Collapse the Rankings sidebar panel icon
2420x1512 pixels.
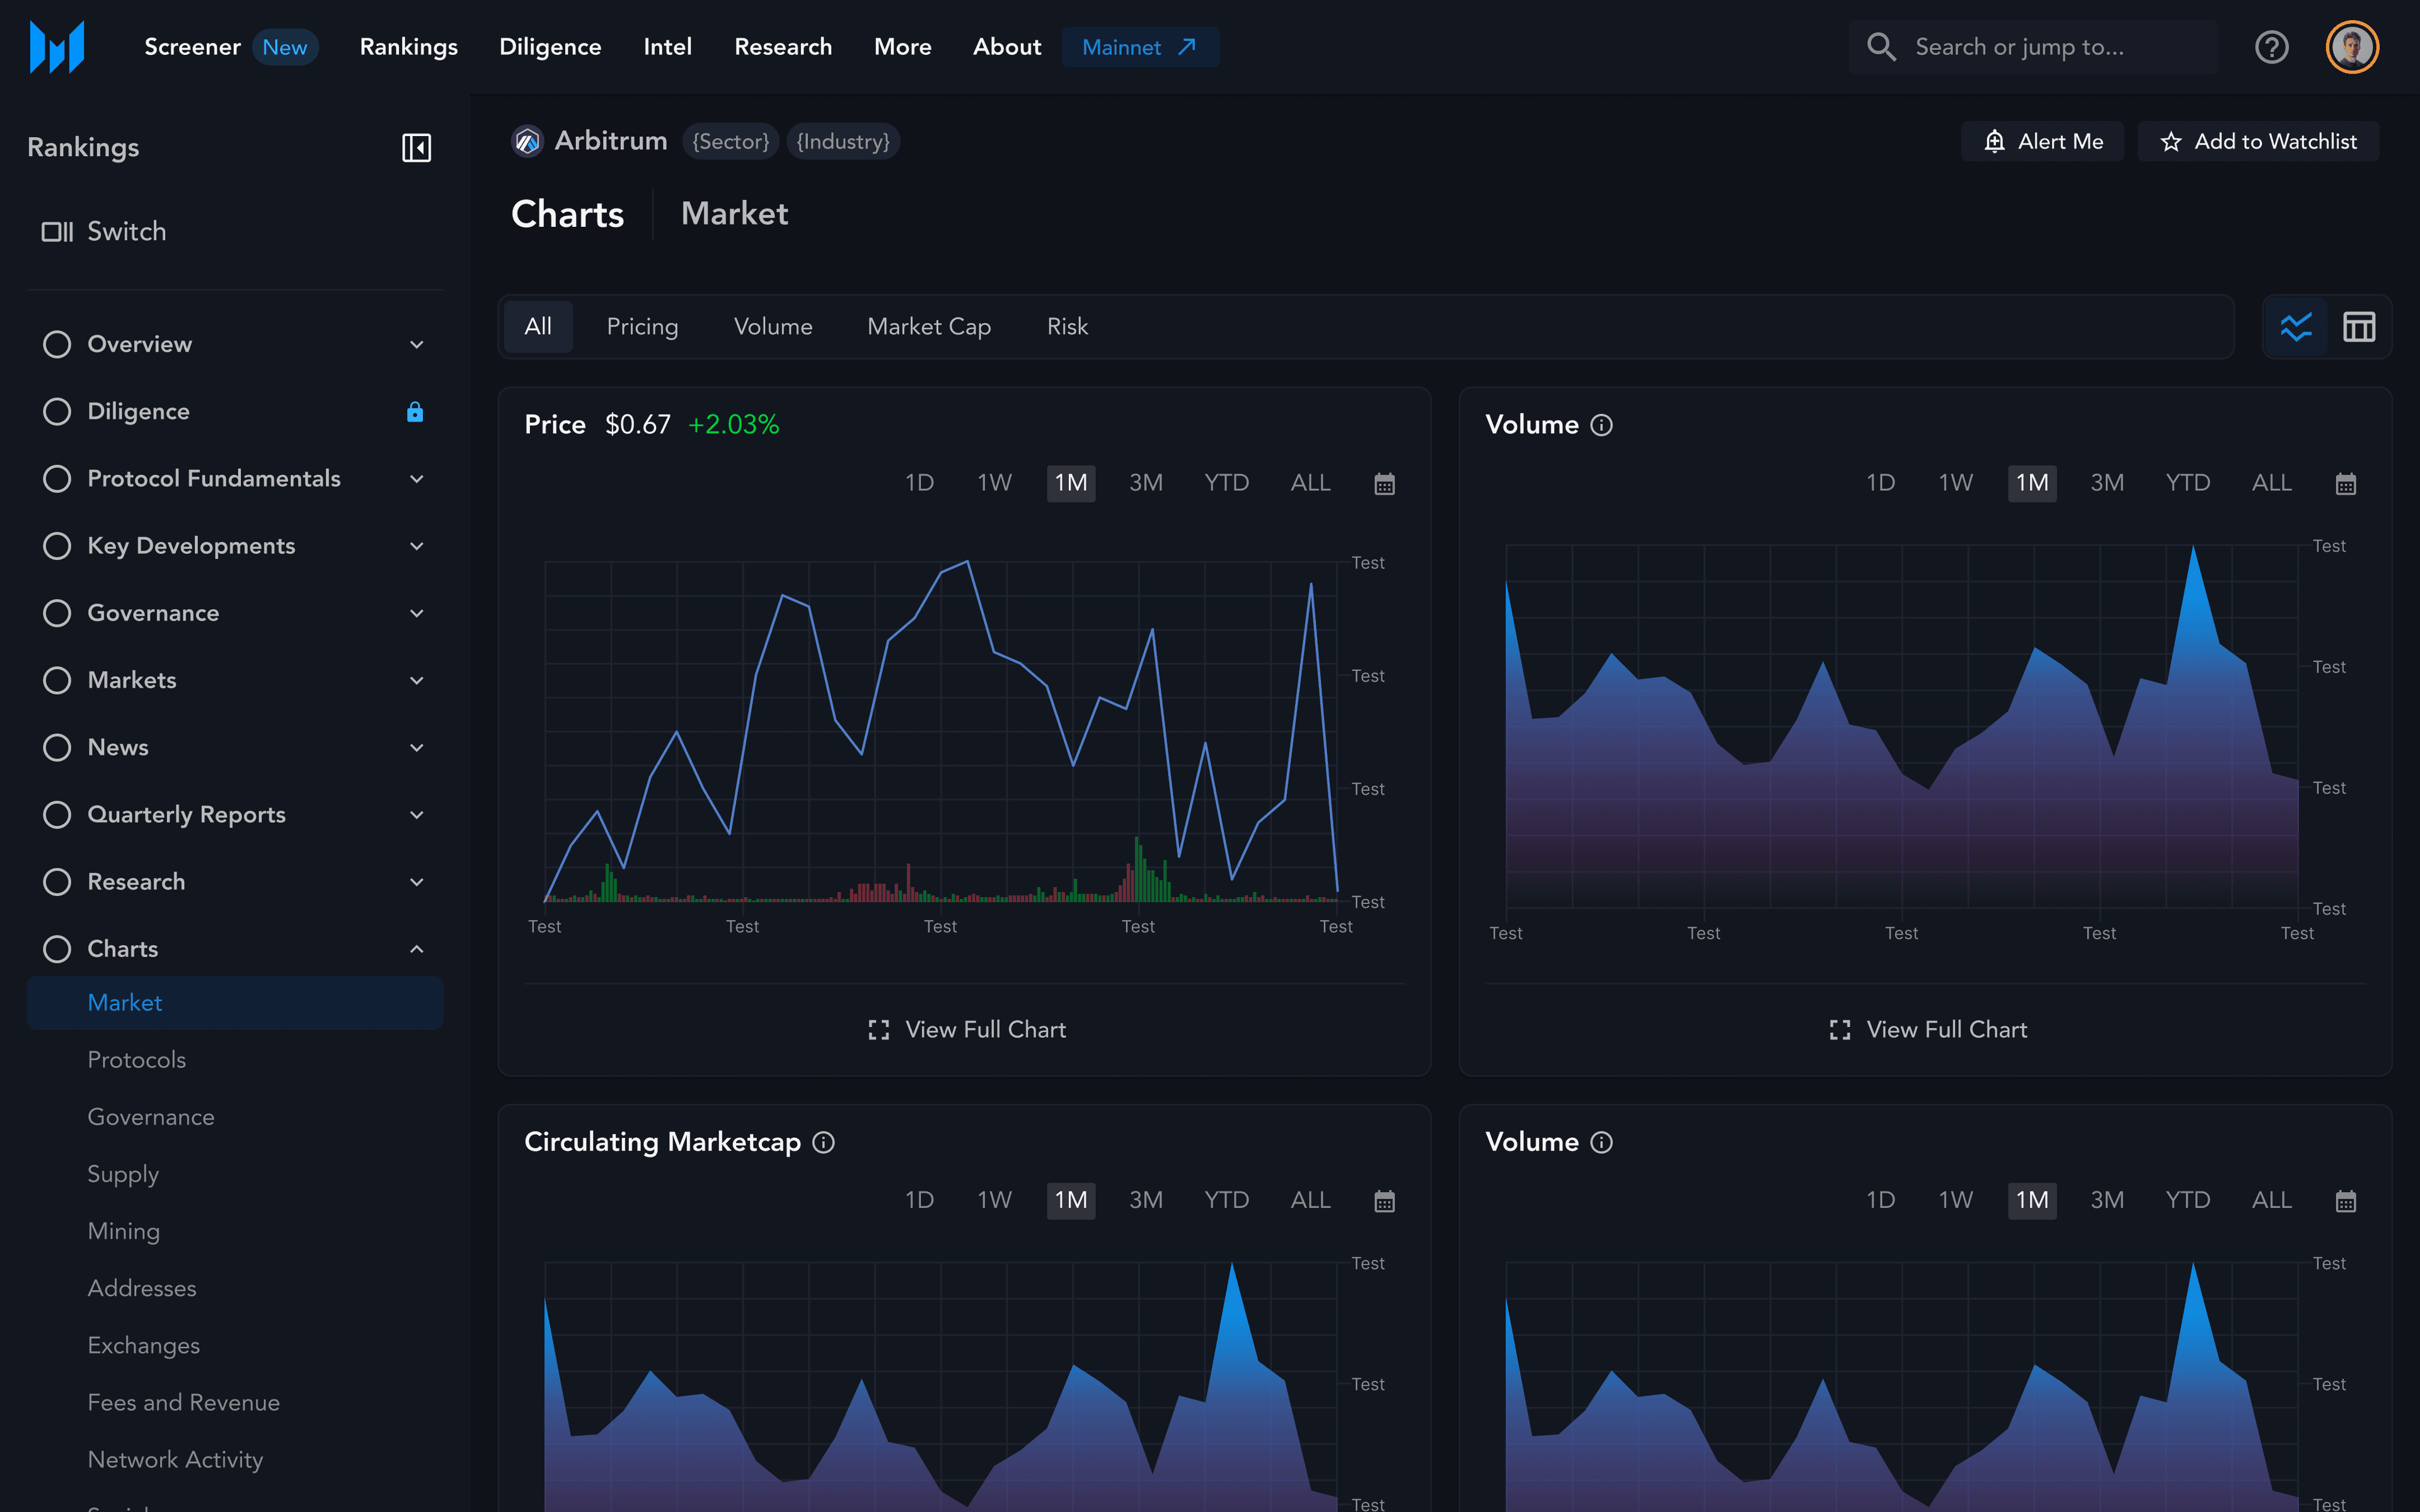pyautogui.click(x=416, y=148)
